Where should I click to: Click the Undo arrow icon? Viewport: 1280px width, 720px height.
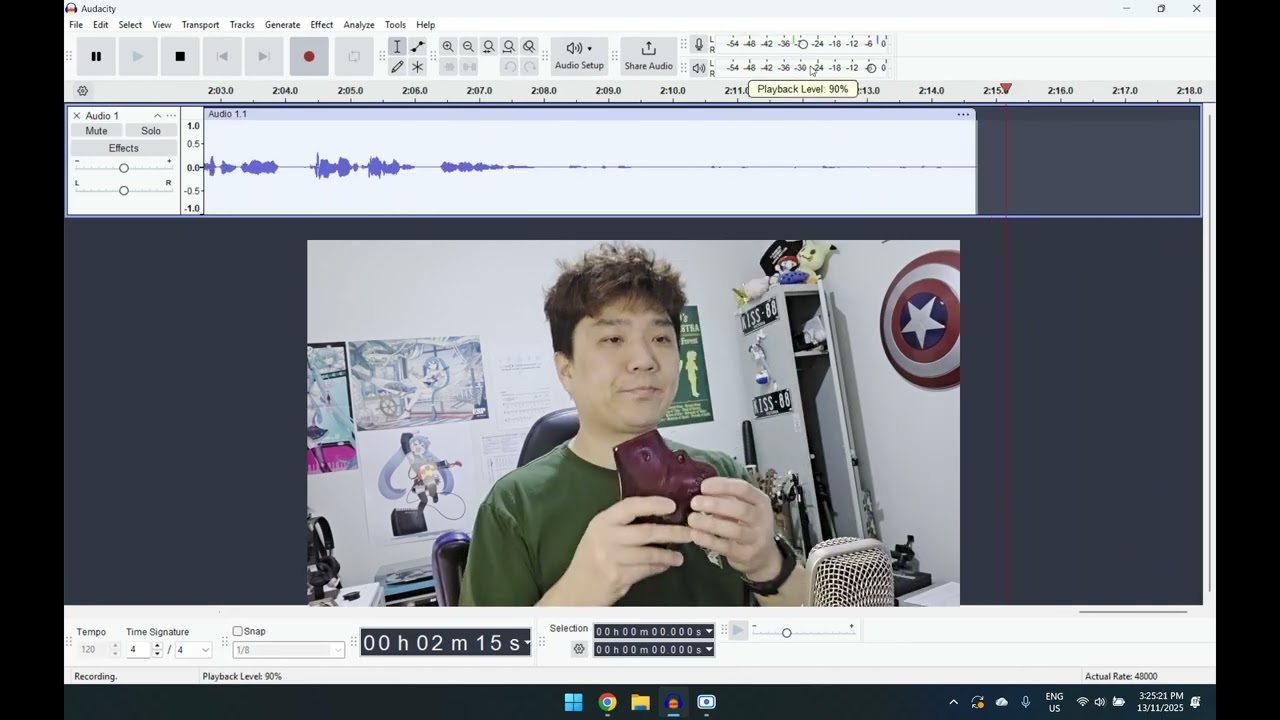[x=509, y=67]
